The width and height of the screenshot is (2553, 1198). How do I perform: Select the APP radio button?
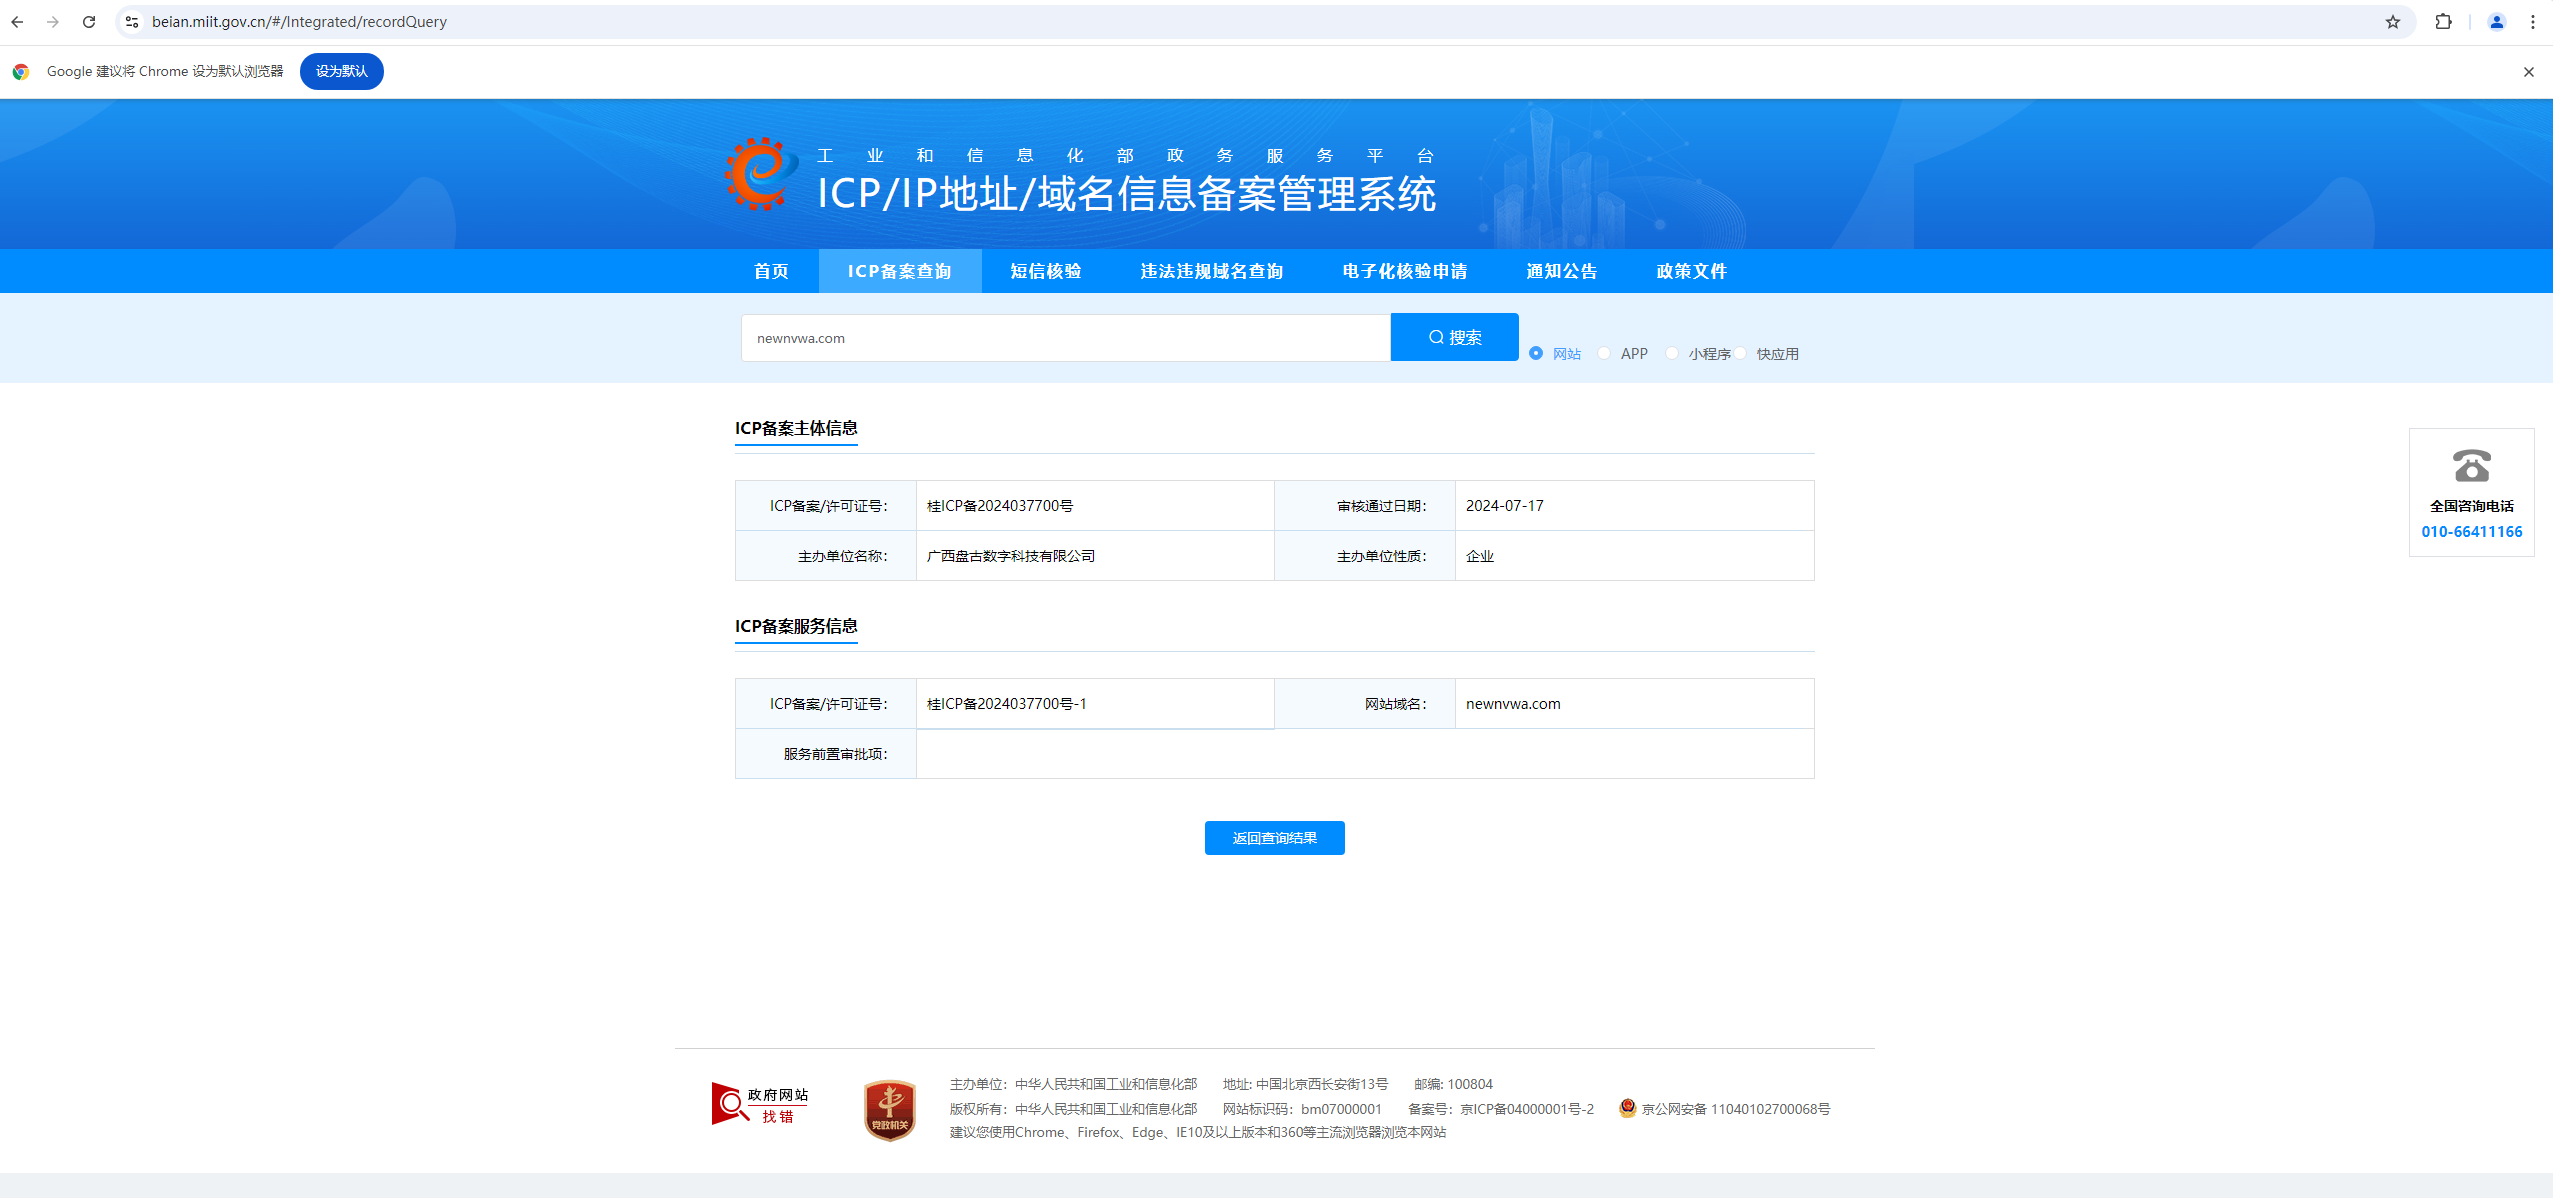pos(1604,353)
